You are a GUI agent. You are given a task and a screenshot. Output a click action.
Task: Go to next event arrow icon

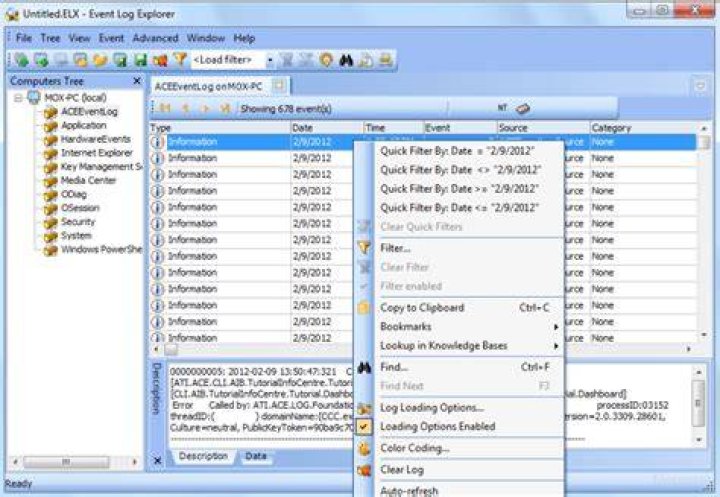[x=205, y=108]
